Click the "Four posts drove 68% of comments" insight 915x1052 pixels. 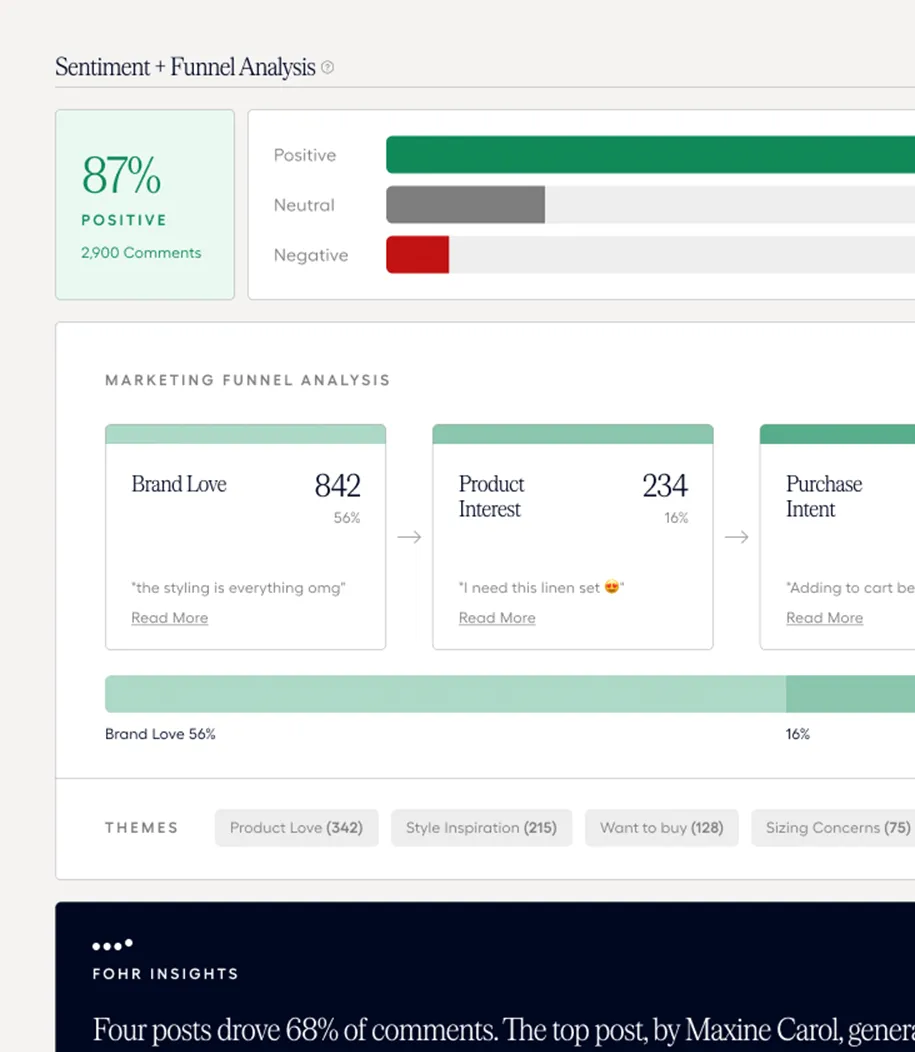click(504, 1031)
